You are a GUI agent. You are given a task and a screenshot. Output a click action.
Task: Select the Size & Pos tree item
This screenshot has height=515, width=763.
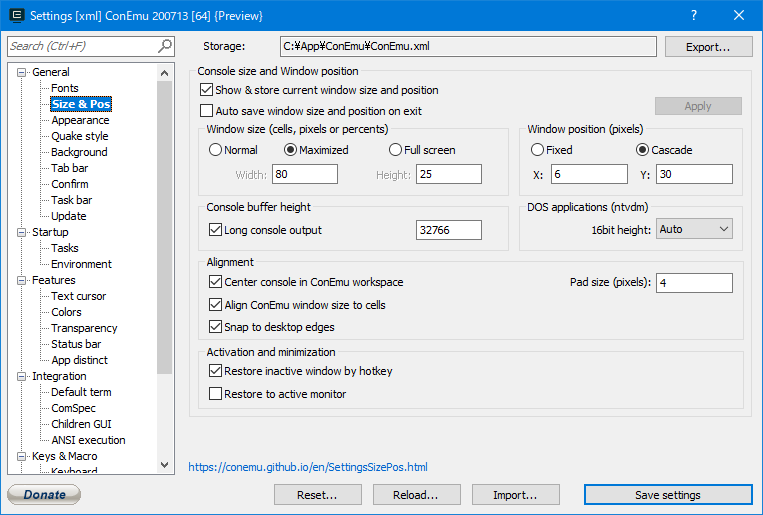[81, 104]
